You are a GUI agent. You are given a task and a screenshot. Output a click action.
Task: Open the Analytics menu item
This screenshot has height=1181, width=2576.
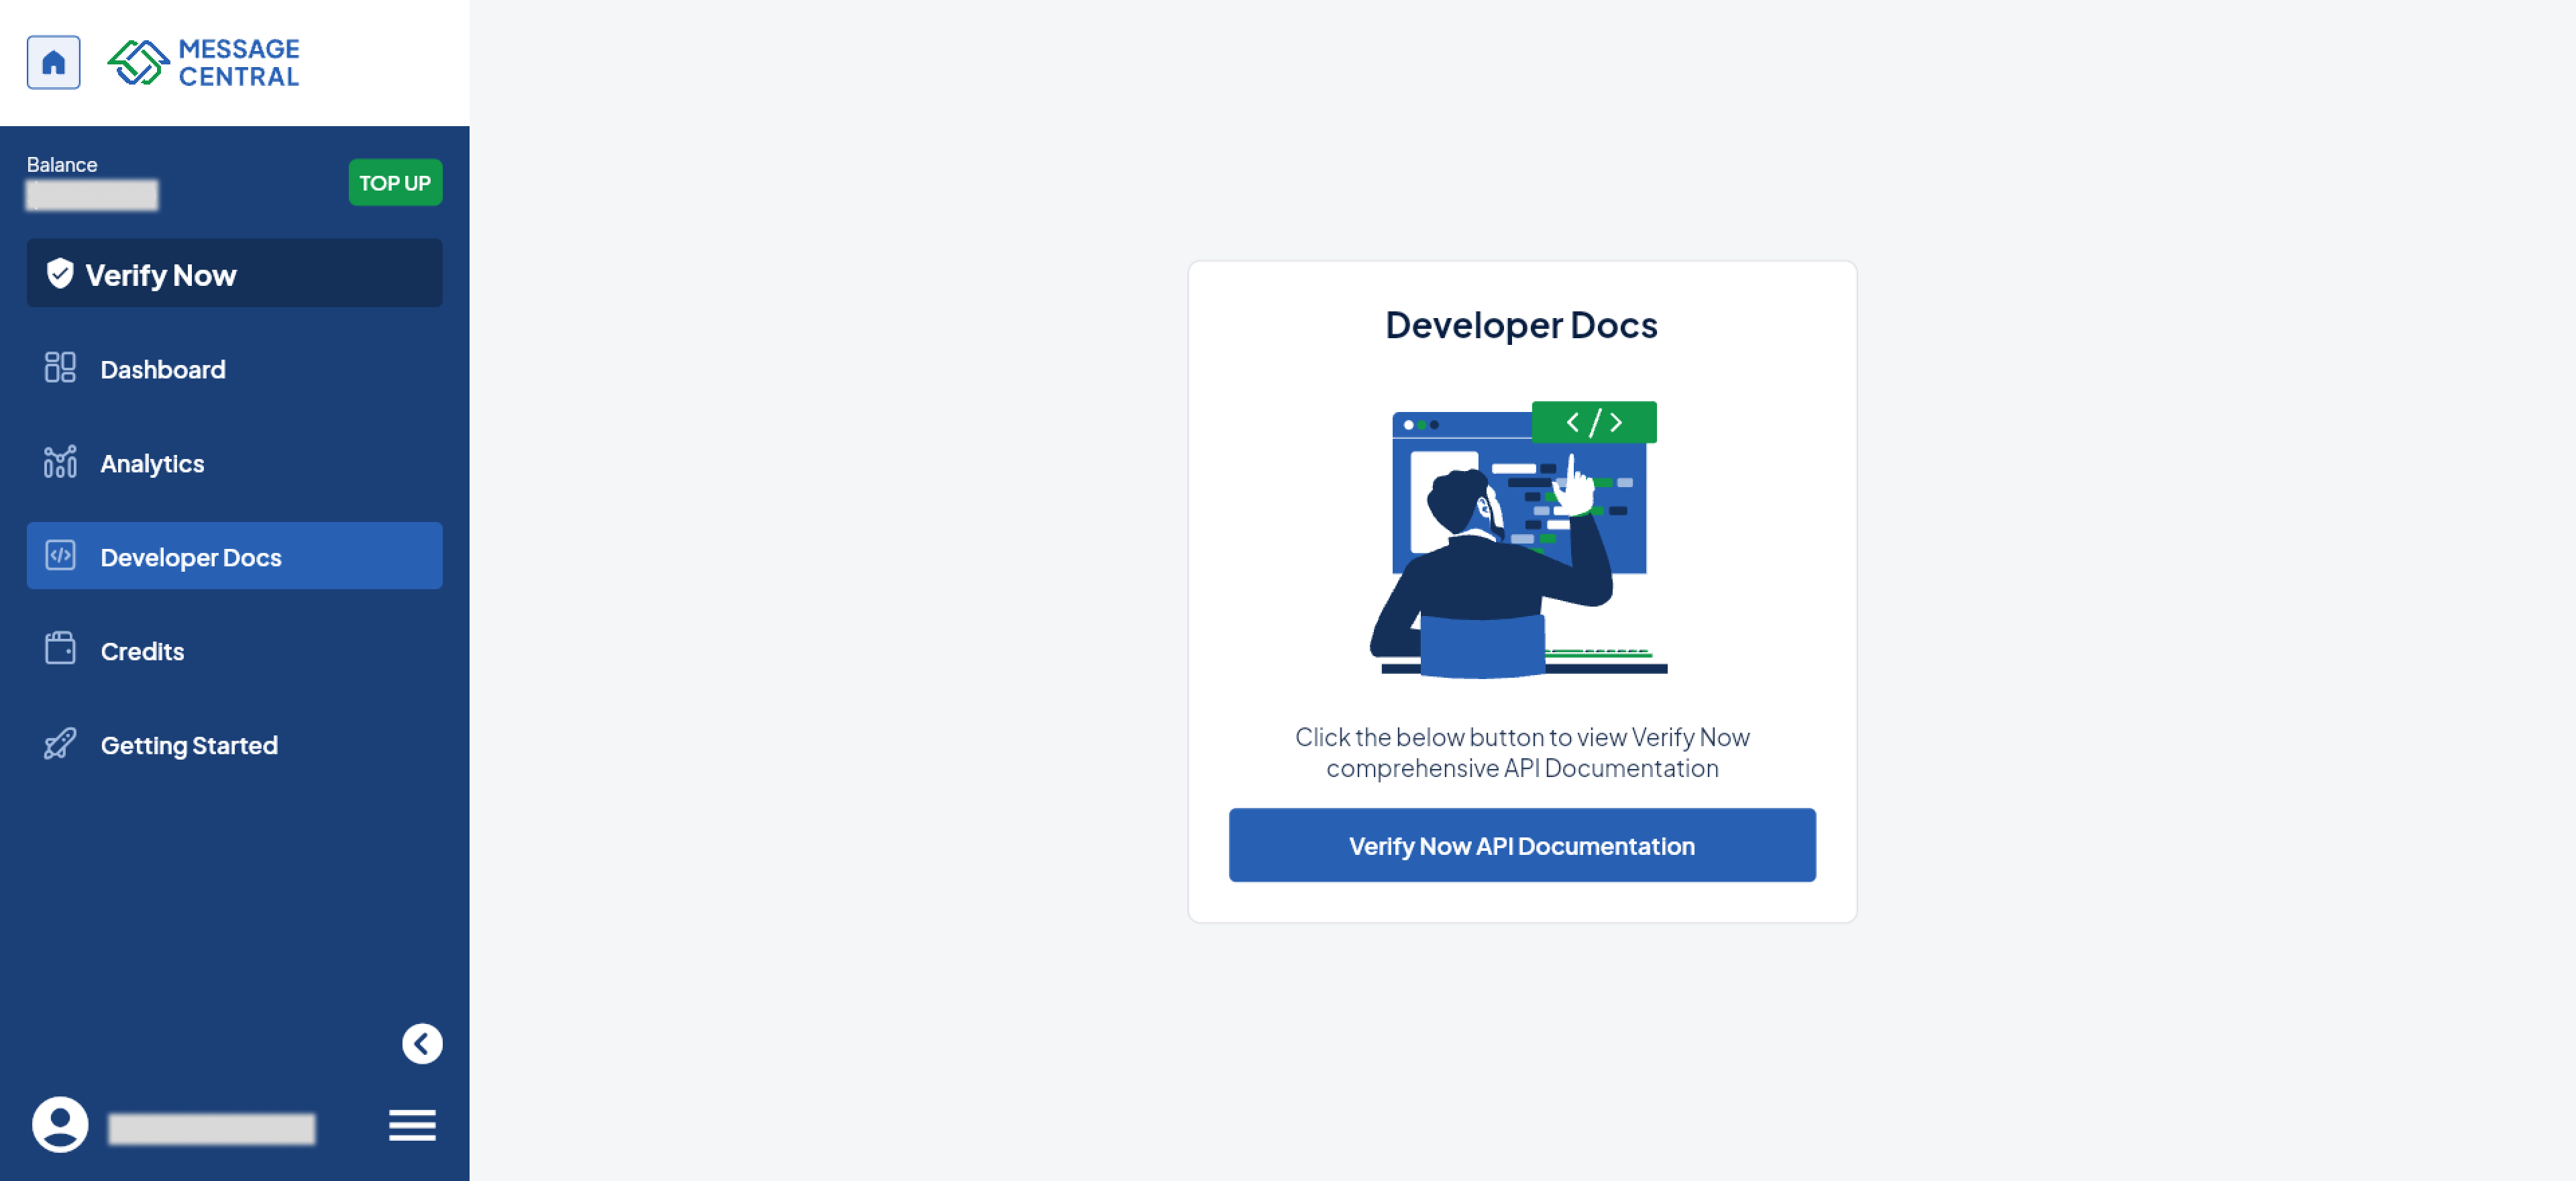coord(152,463)
